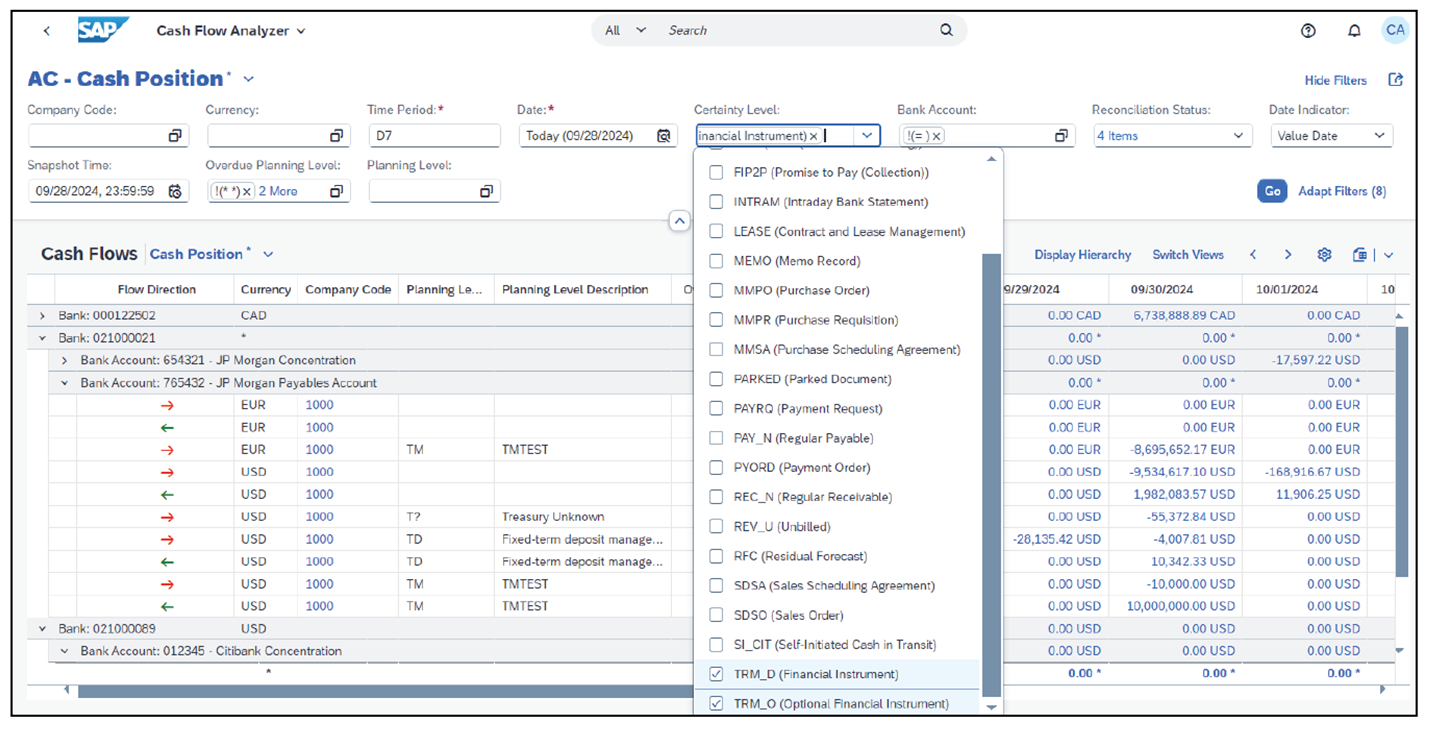1429x731 pixels.
Task: Click the CA user avatar
Action: [1396, 30]
